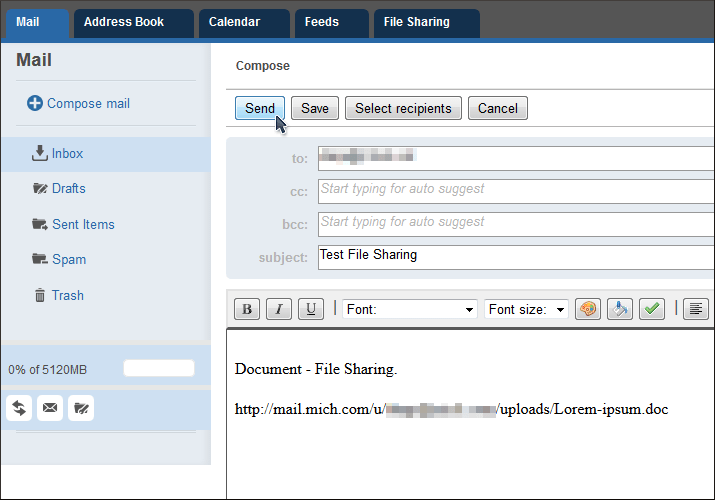Screen dimensions: 715x500
Task: Click the green checkmark spellcheck icon
Action: pos(653,309)
